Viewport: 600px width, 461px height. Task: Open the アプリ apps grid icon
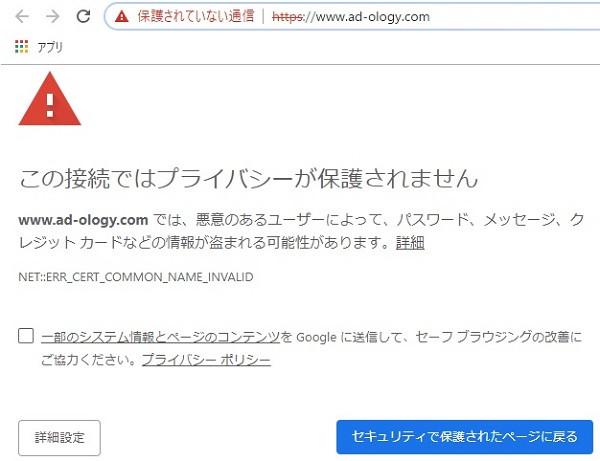(21, 47)
